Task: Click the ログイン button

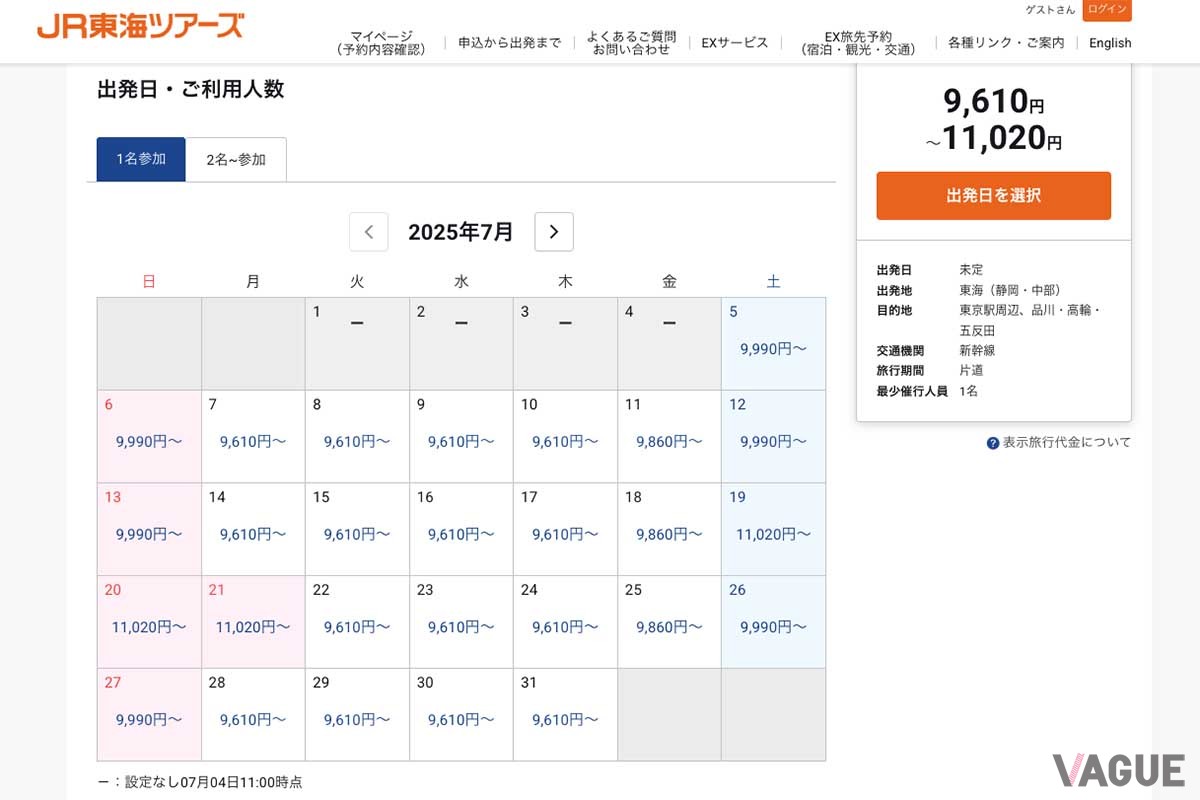Action: [x=1107, y=9]
